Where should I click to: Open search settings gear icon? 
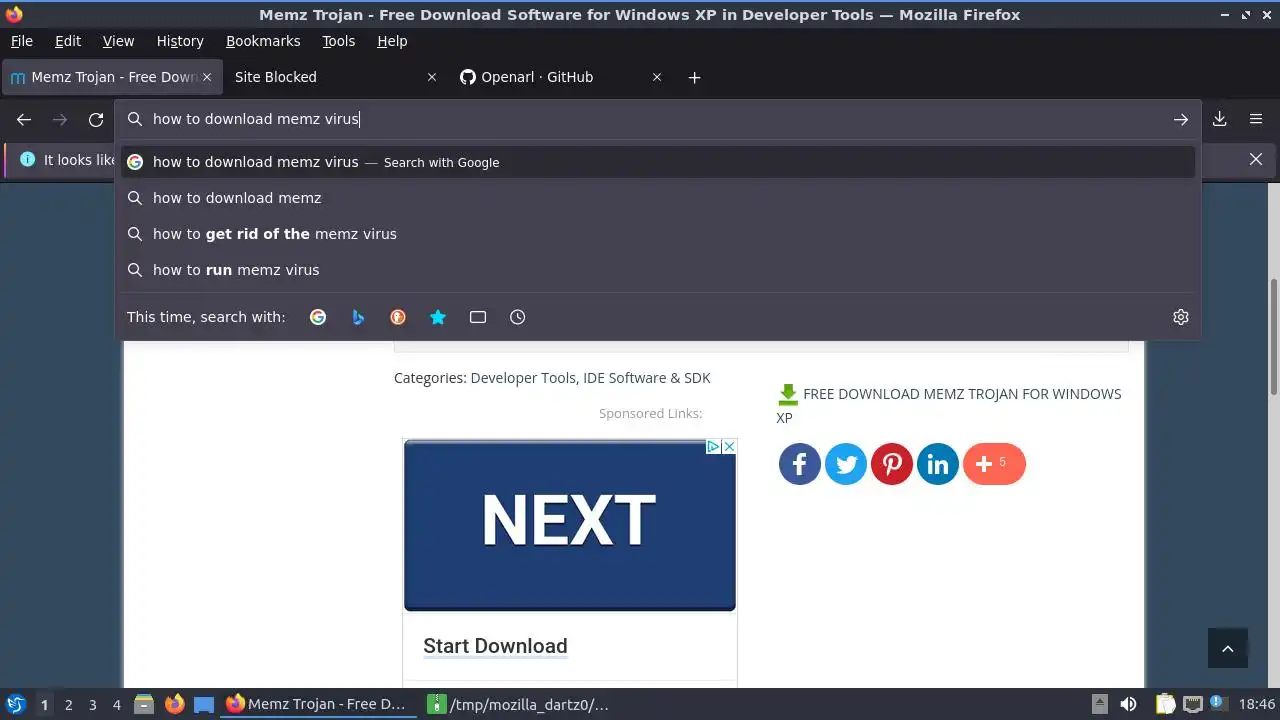click(x=1181, y=317)
